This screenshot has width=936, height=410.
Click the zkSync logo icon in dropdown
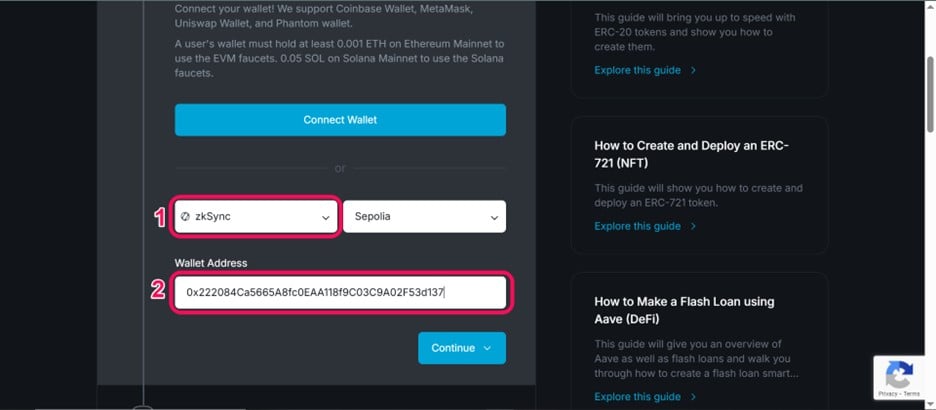(184, 217)
